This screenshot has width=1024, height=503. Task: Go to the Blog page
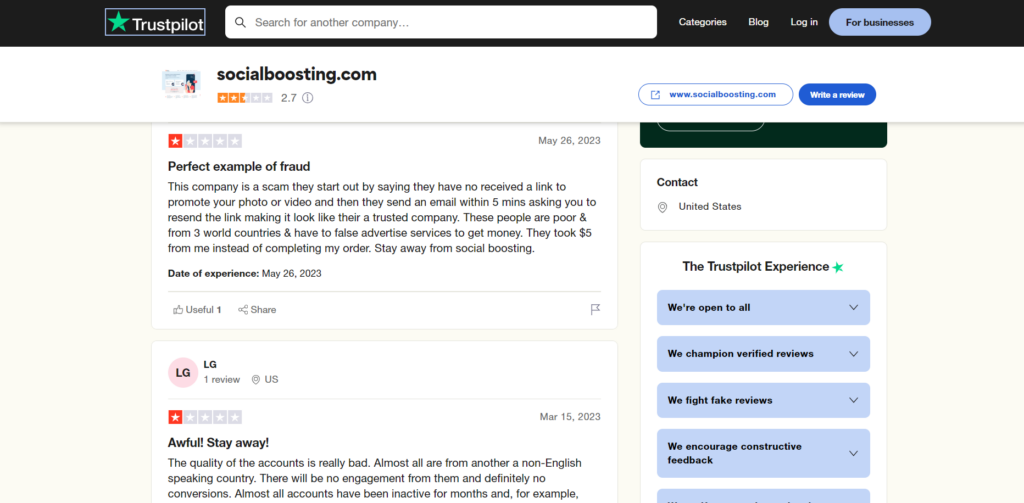click(x=758, y=22)
